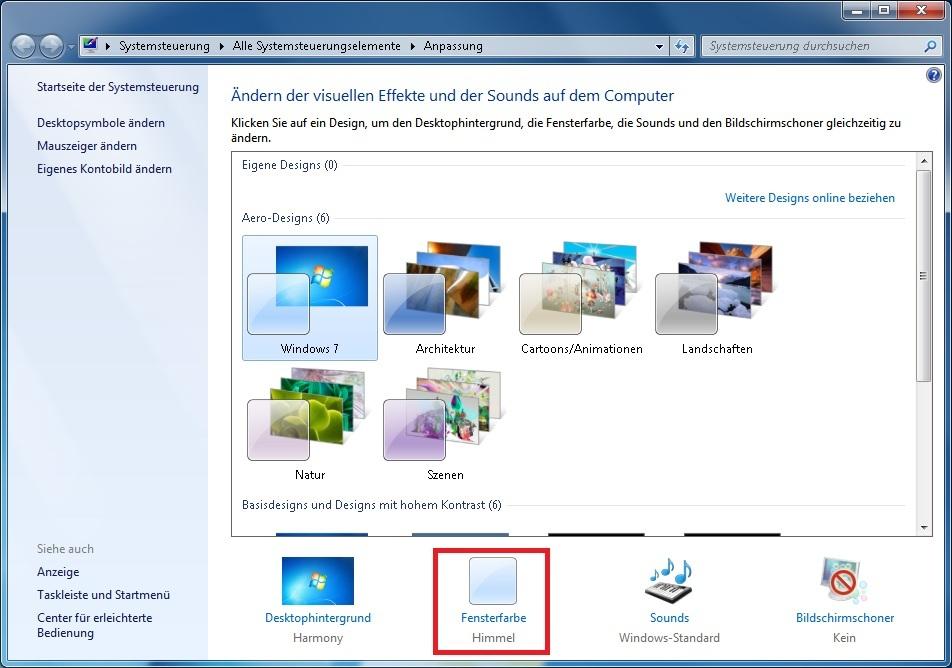Open Mauszeiger ändern link
This screenshot has width=952, height=668.
pos(87,146)
